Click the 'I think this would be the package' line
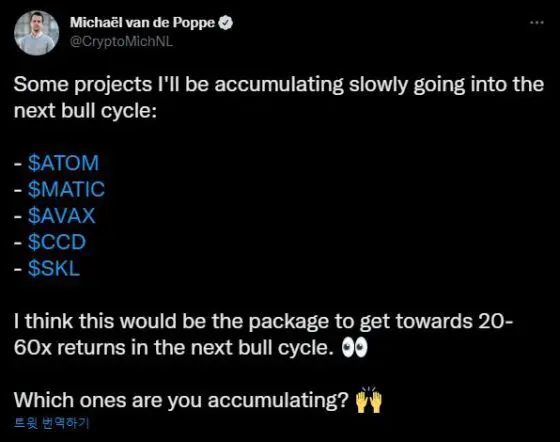The height and width of the screenshot is (442, 560). pyautogui.click(x=264, y=321)
